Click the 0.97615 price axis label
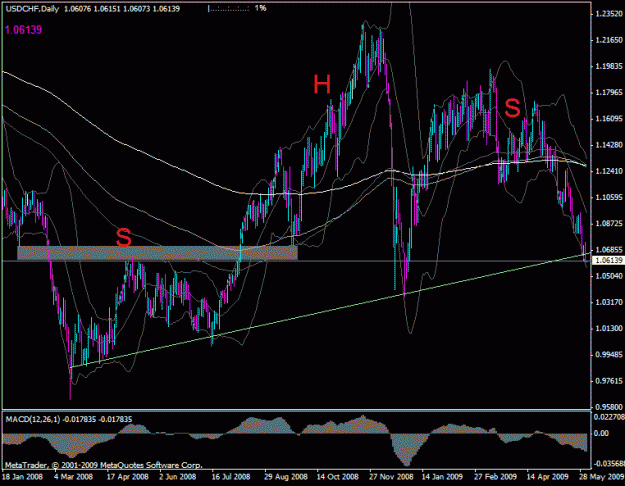 (x=609, y=381)
